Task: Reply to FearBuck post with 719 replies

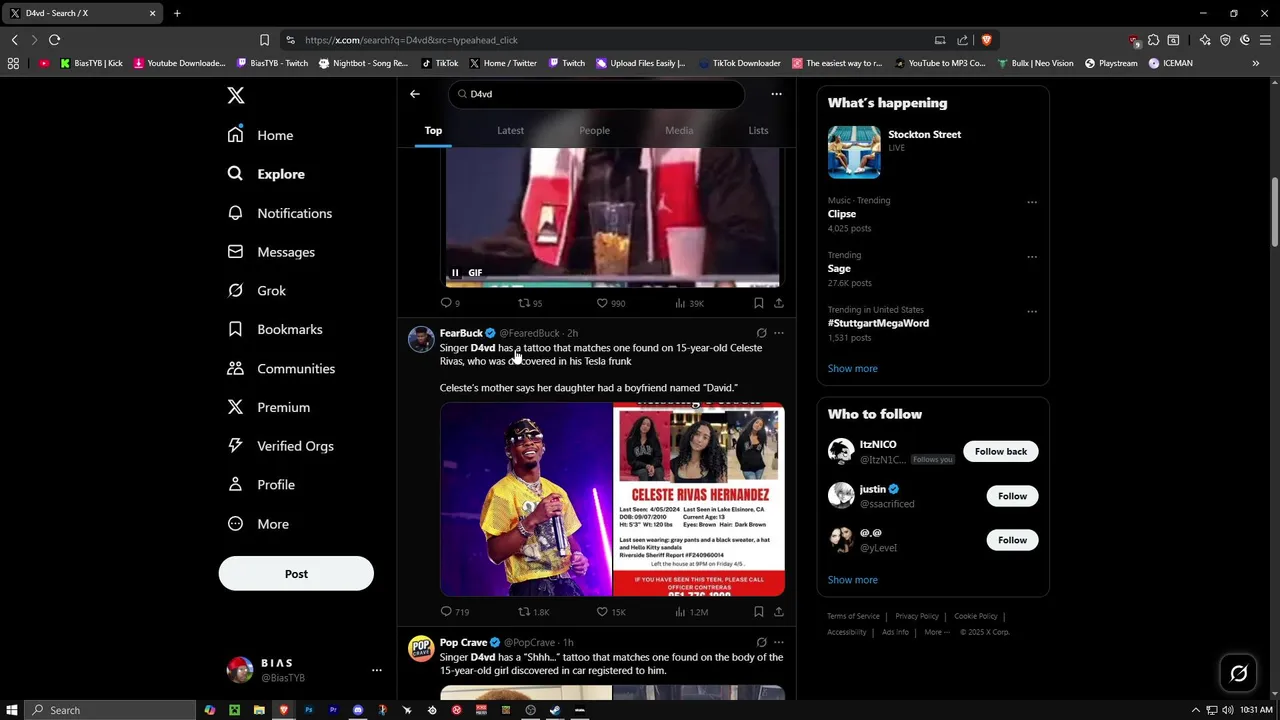Action: tap(454, 612)
